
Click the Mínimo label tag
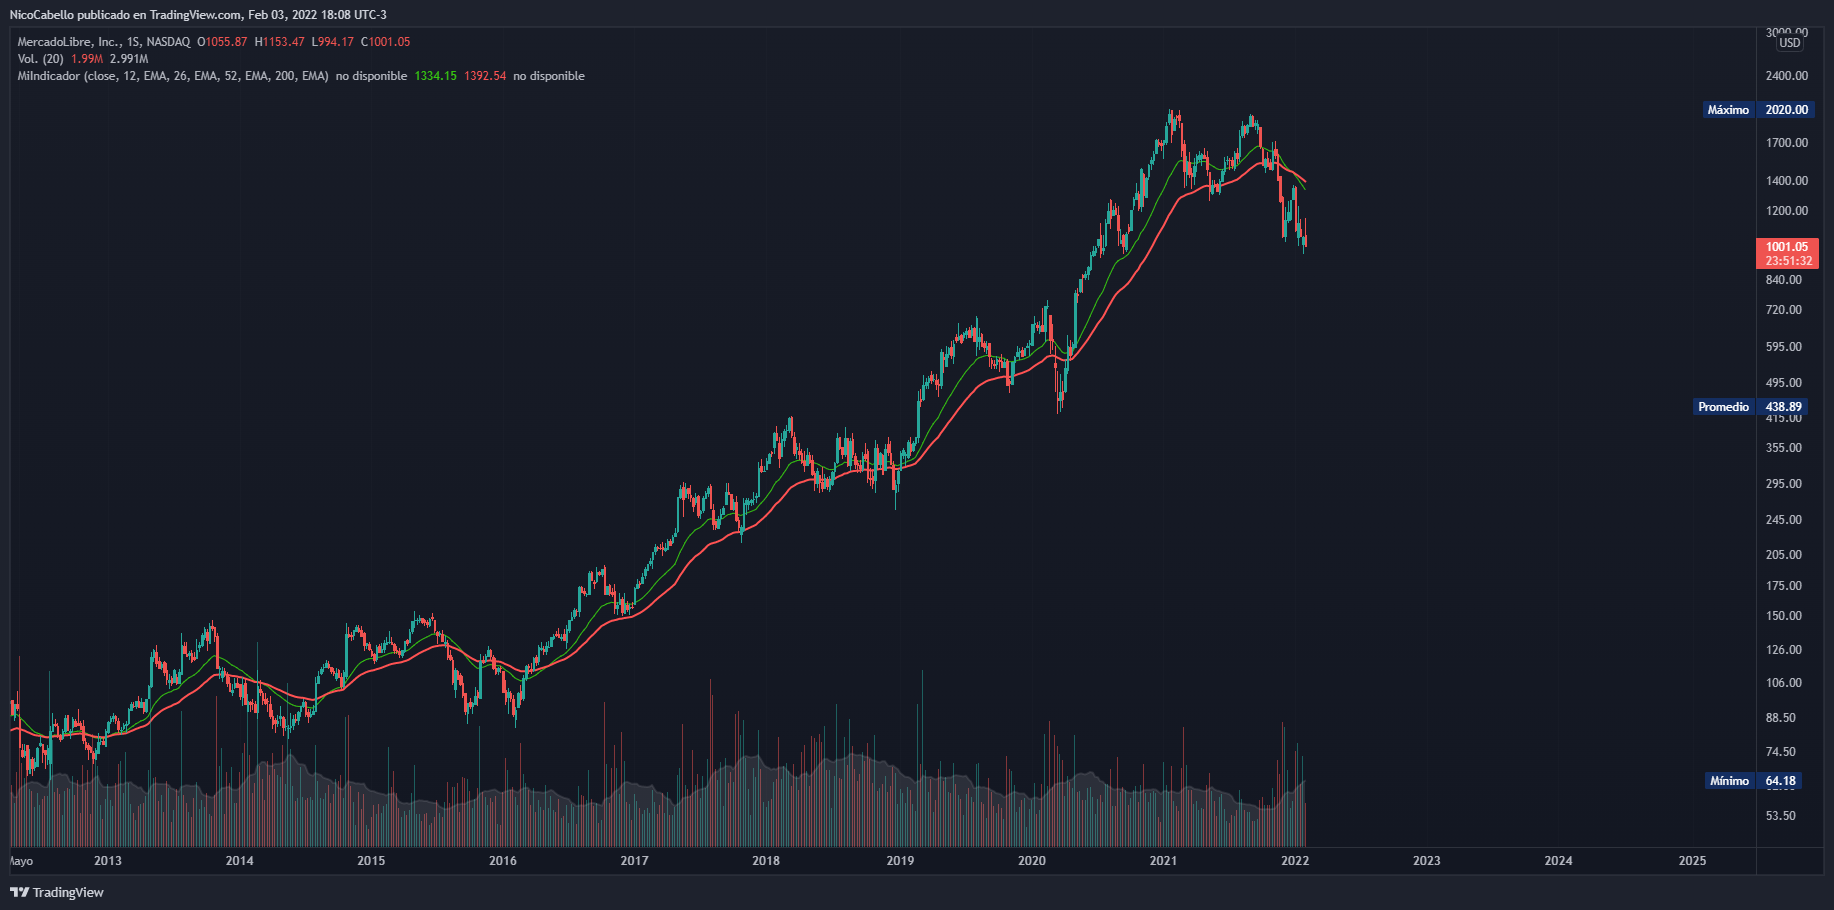tap(1729, 781)
